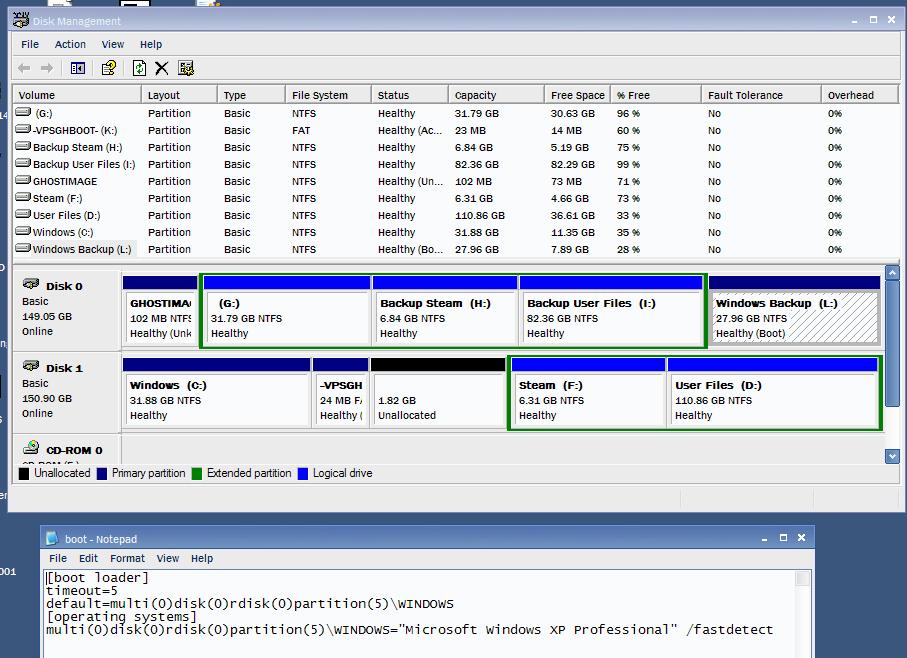The image size is (907, 658).
Task: Click the Back navigation arrow icon
Action: coord(24,68)
